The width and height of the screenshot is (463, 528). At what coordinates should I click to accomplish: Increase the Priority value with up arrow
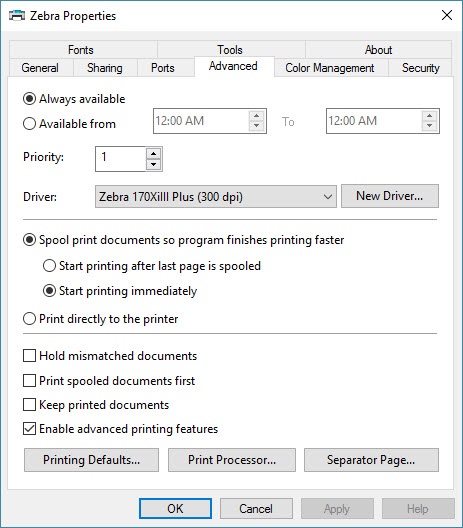154,154
